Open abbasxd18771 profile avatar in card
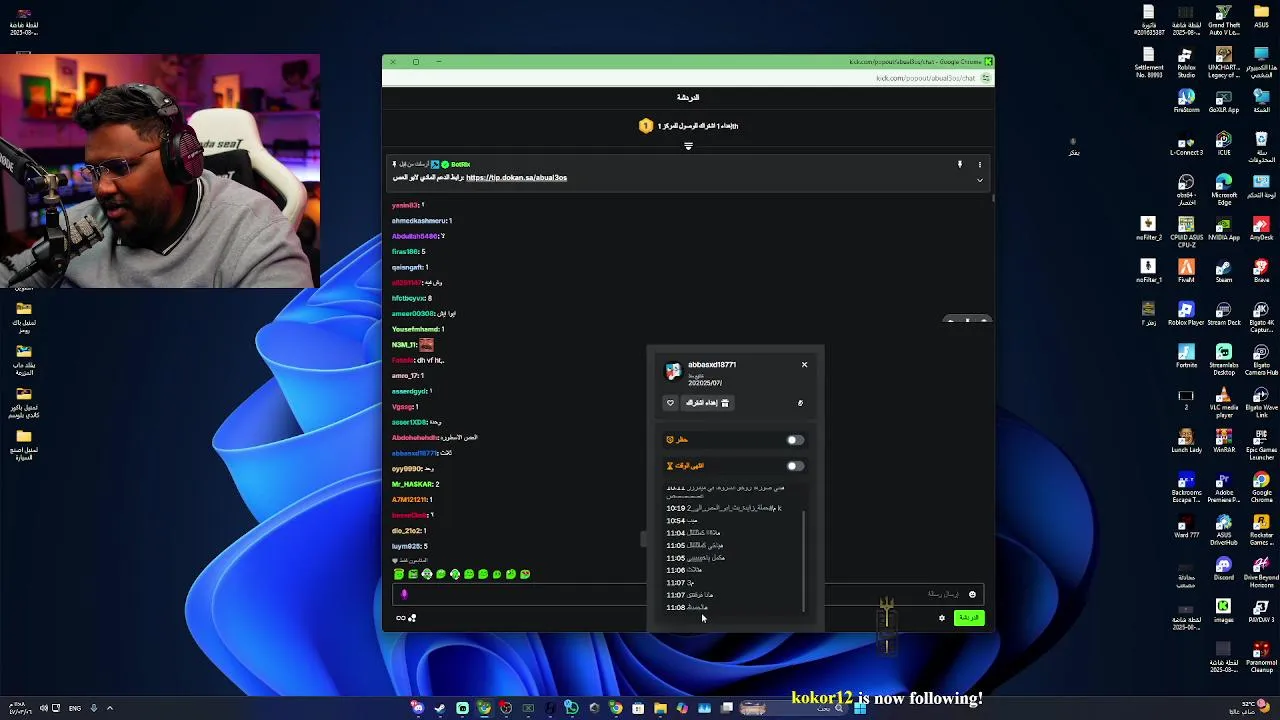Screen dimensions: 1280x720 tap(674, 372)
